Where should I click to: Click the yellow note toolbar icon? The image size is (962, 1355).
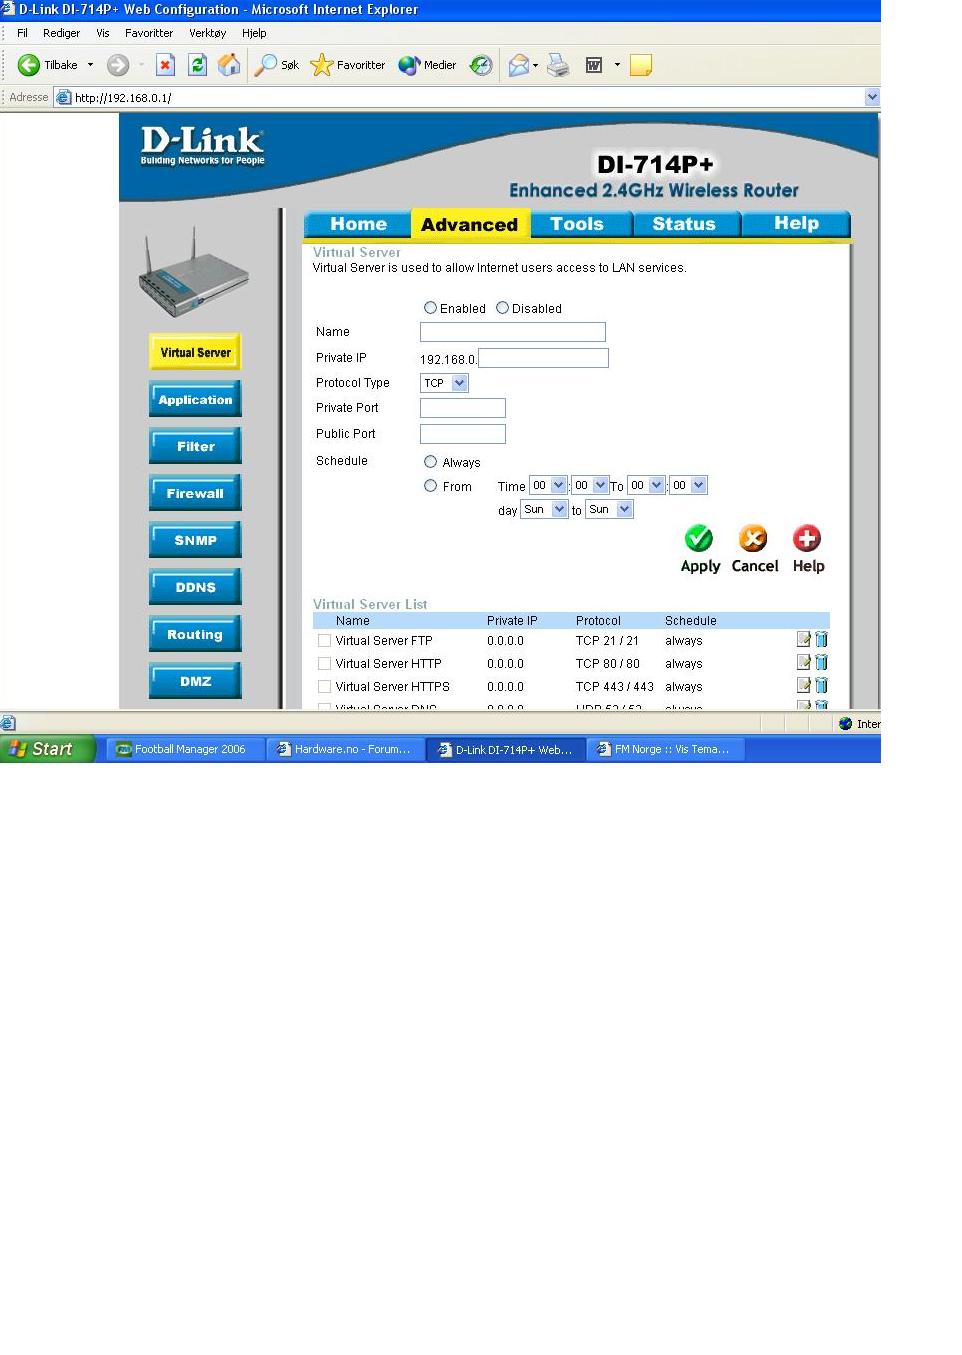coord(641,65)
